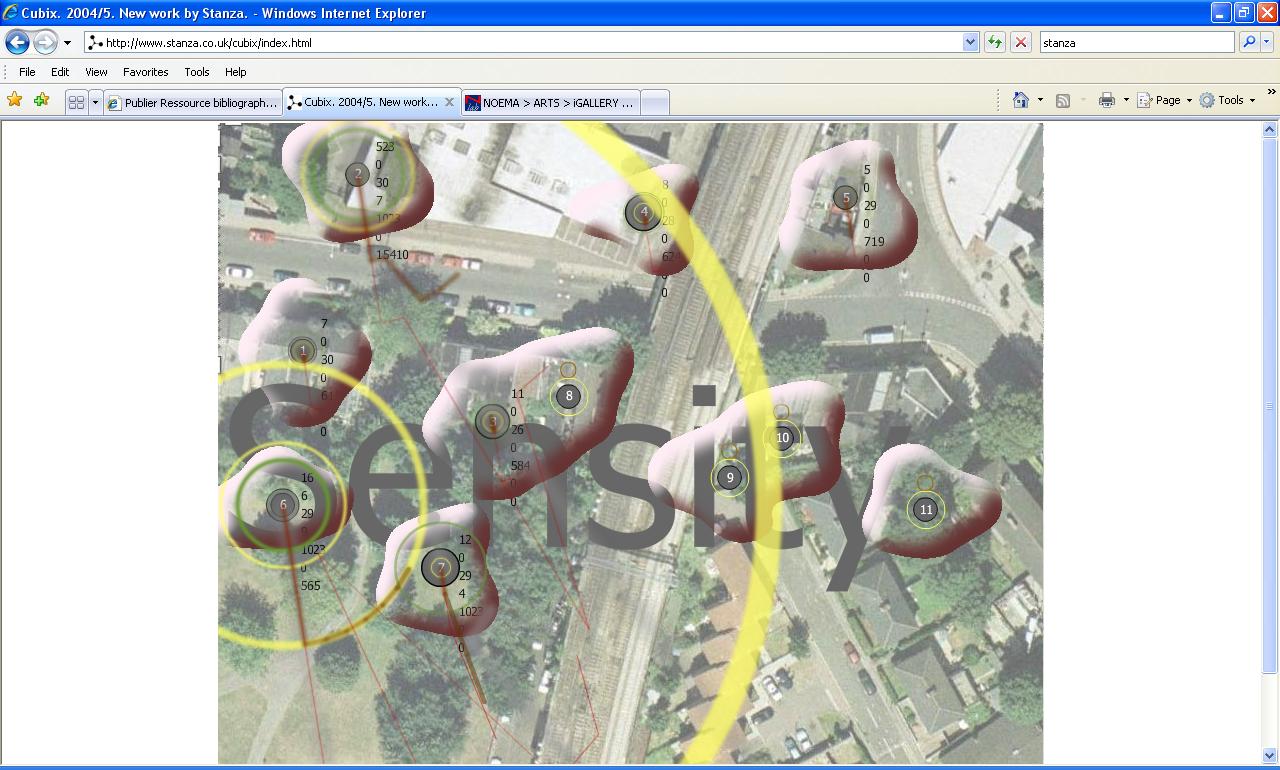Click the vertical scrollbar up arrow
1280x770 pixels.
tap(1271, 130)
